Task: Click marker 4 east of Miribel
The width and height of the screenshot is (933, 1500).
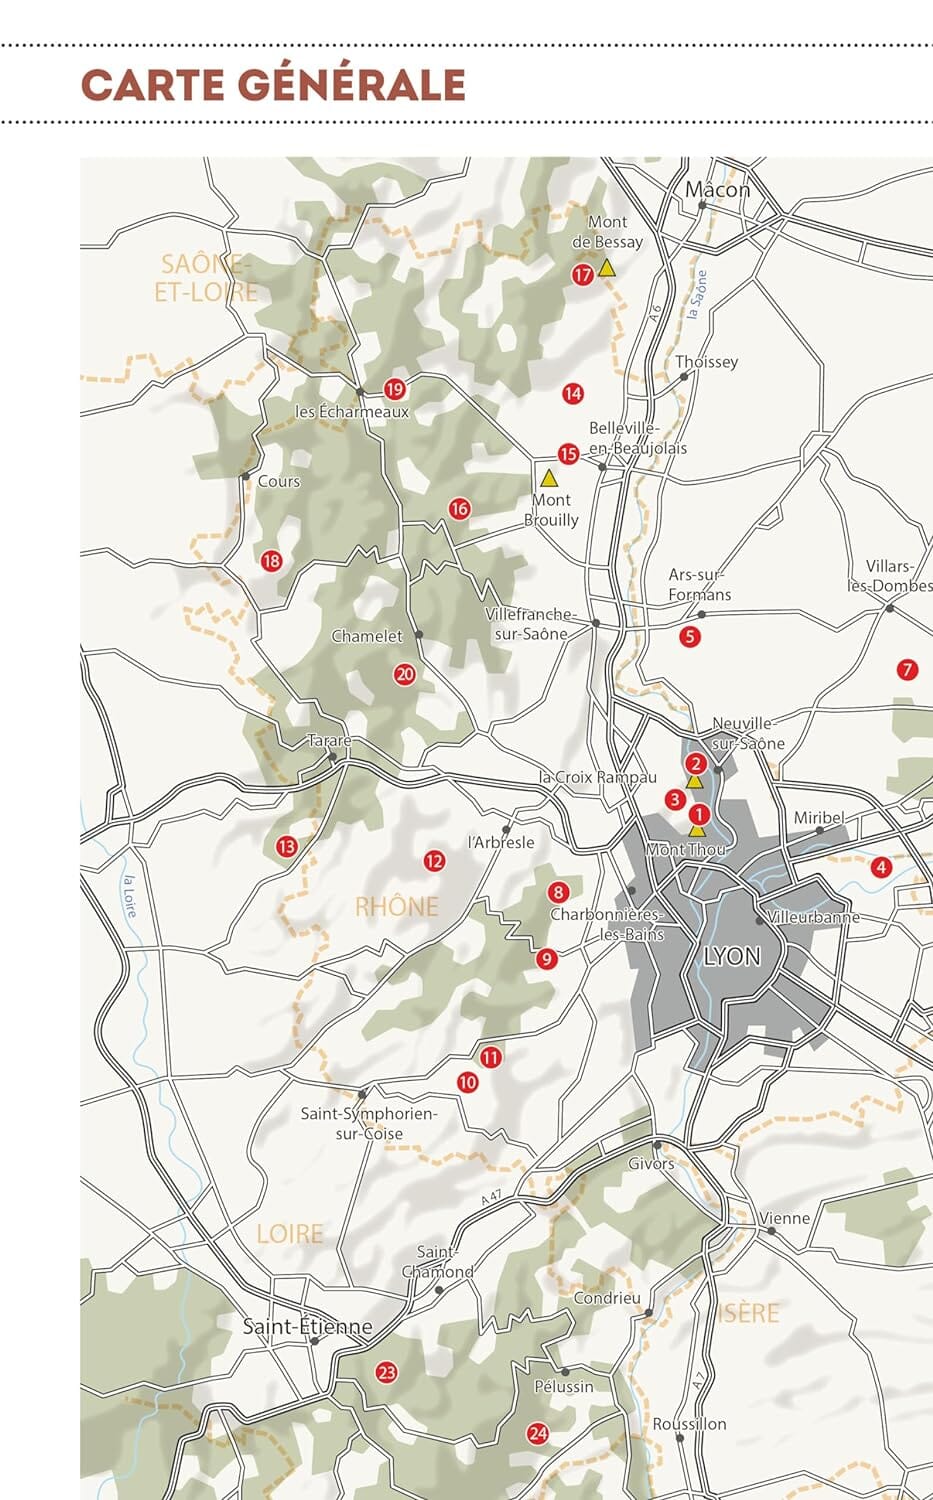Action: click(882, 866)
